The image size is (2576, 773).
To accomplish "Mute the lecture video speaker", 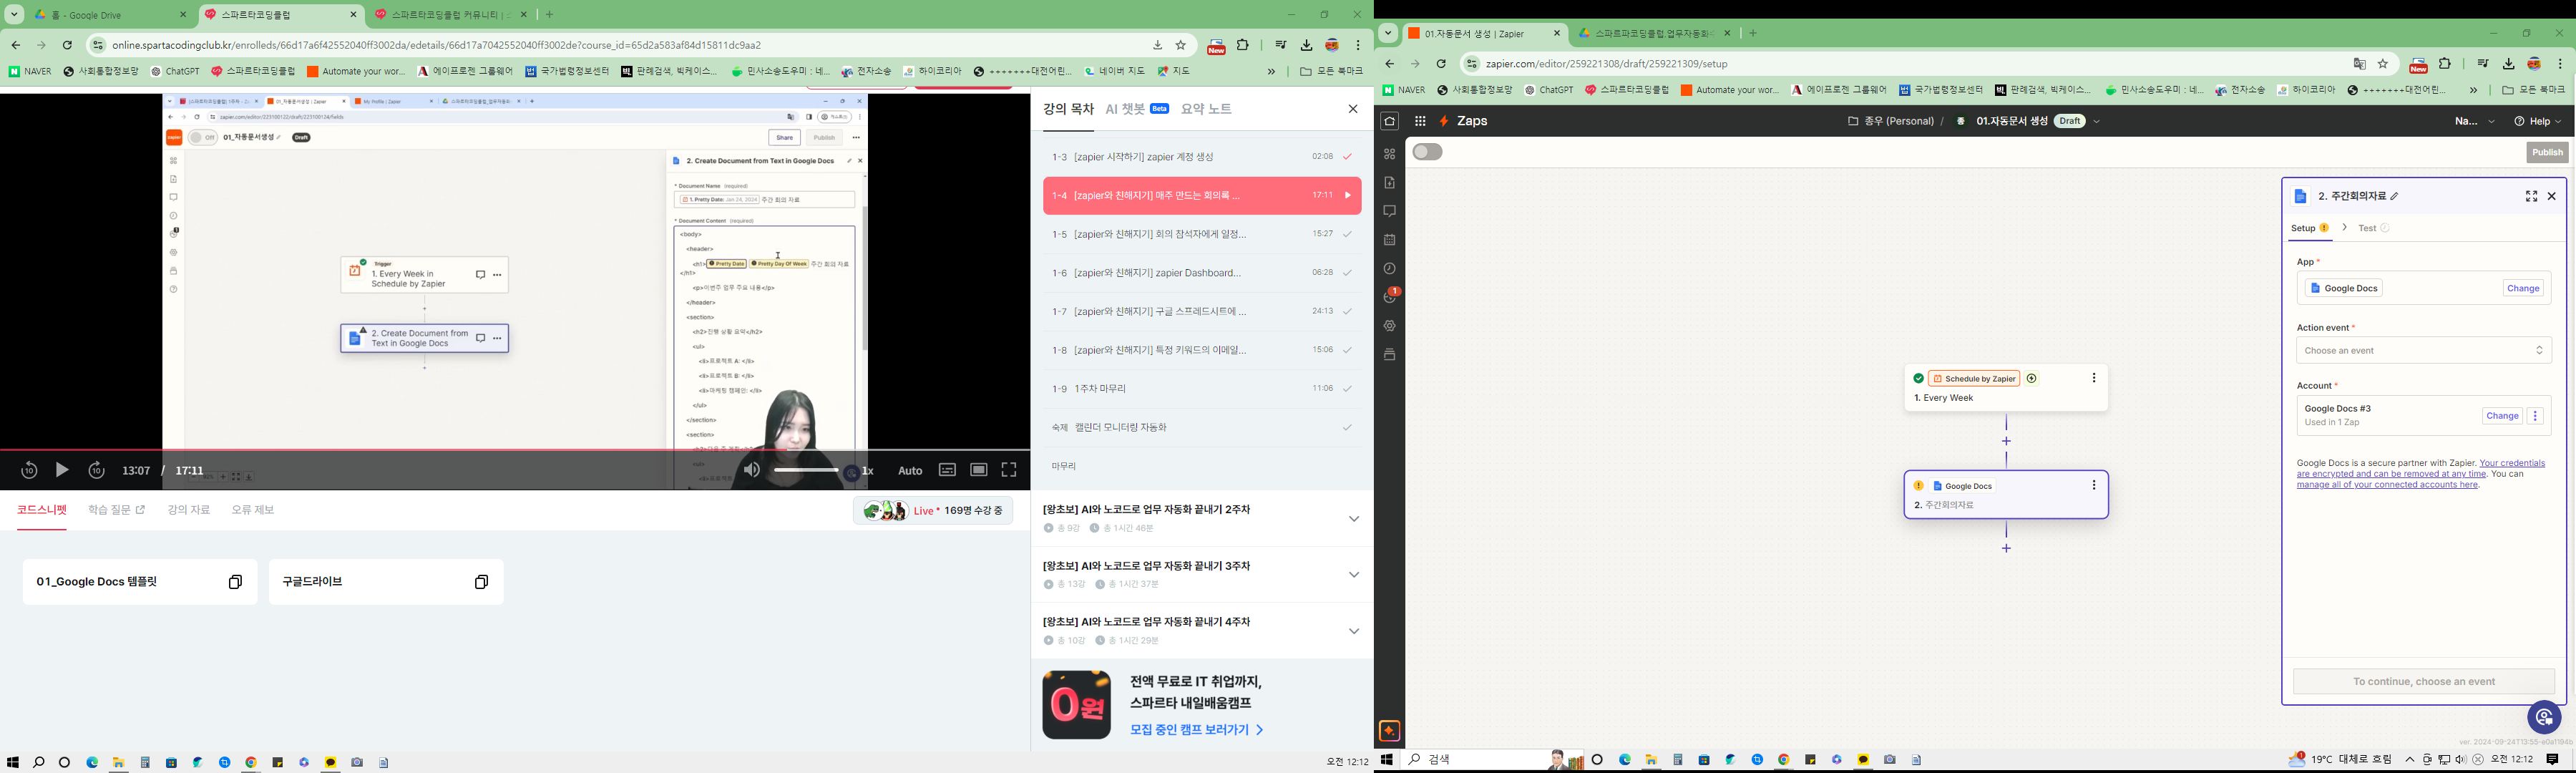I will click(752, 470).
